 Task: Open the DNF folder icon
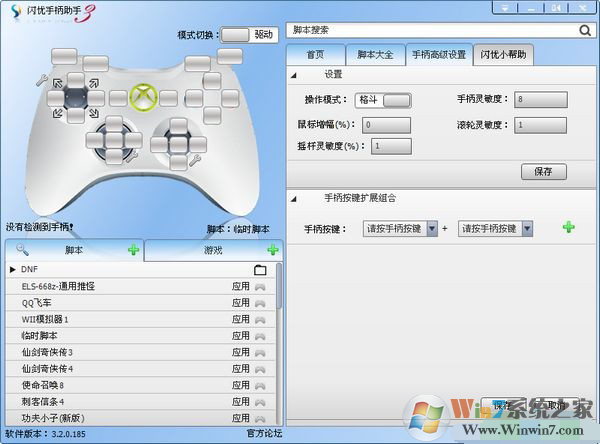coord(260,270)
